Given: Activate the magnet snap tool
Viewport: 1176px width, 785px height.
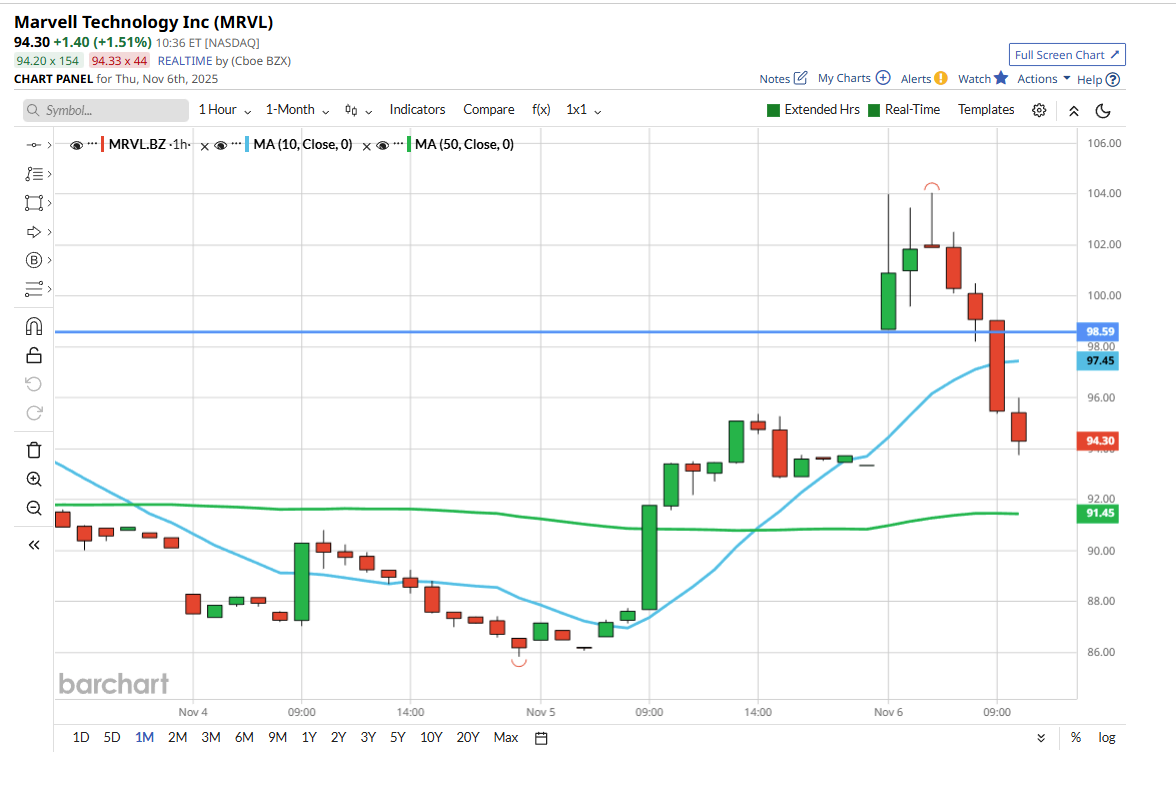Looking at the screenshot, I should pos(33,326).
